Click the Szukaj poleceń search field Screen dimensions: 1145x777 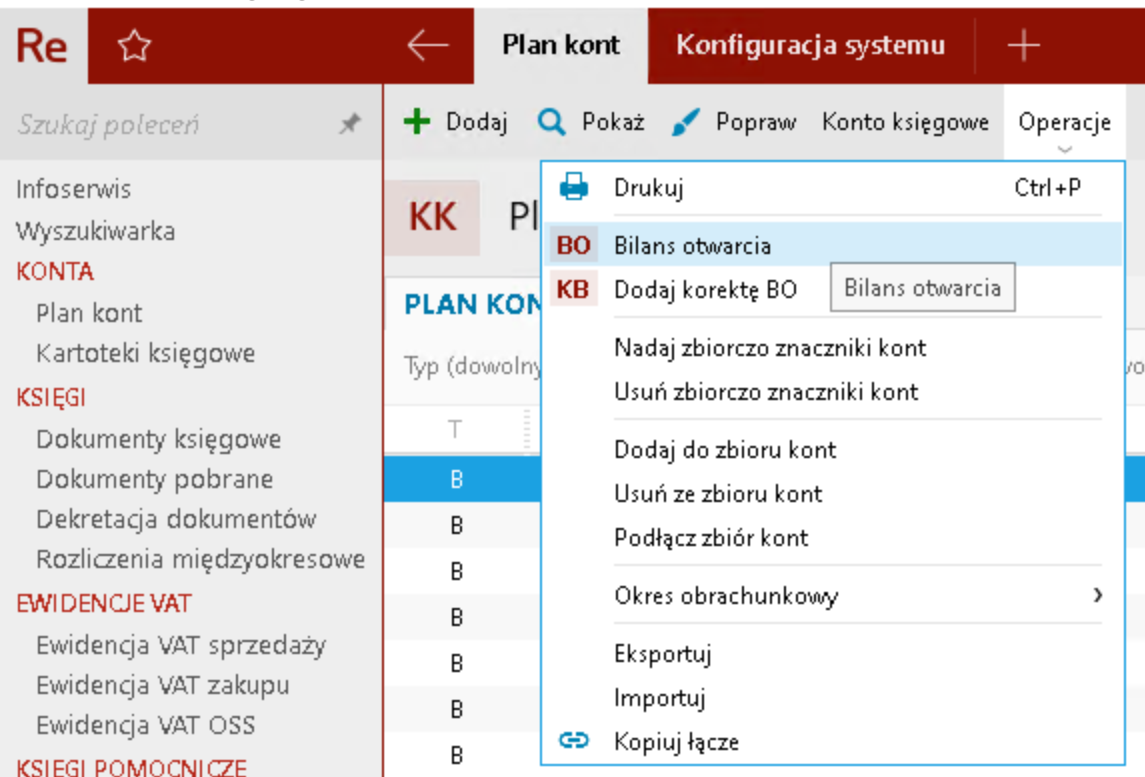[170, 124]
